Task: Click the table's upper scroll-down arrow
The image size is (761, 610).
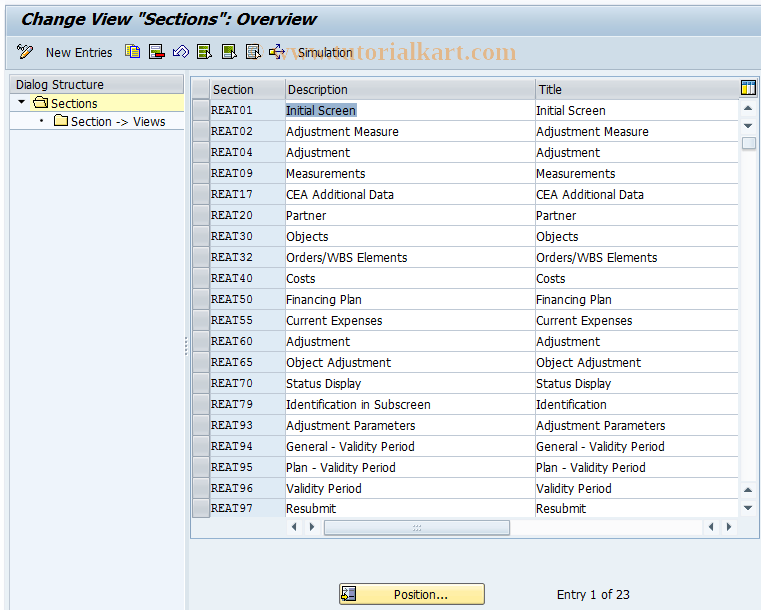Action: point(748,126)
